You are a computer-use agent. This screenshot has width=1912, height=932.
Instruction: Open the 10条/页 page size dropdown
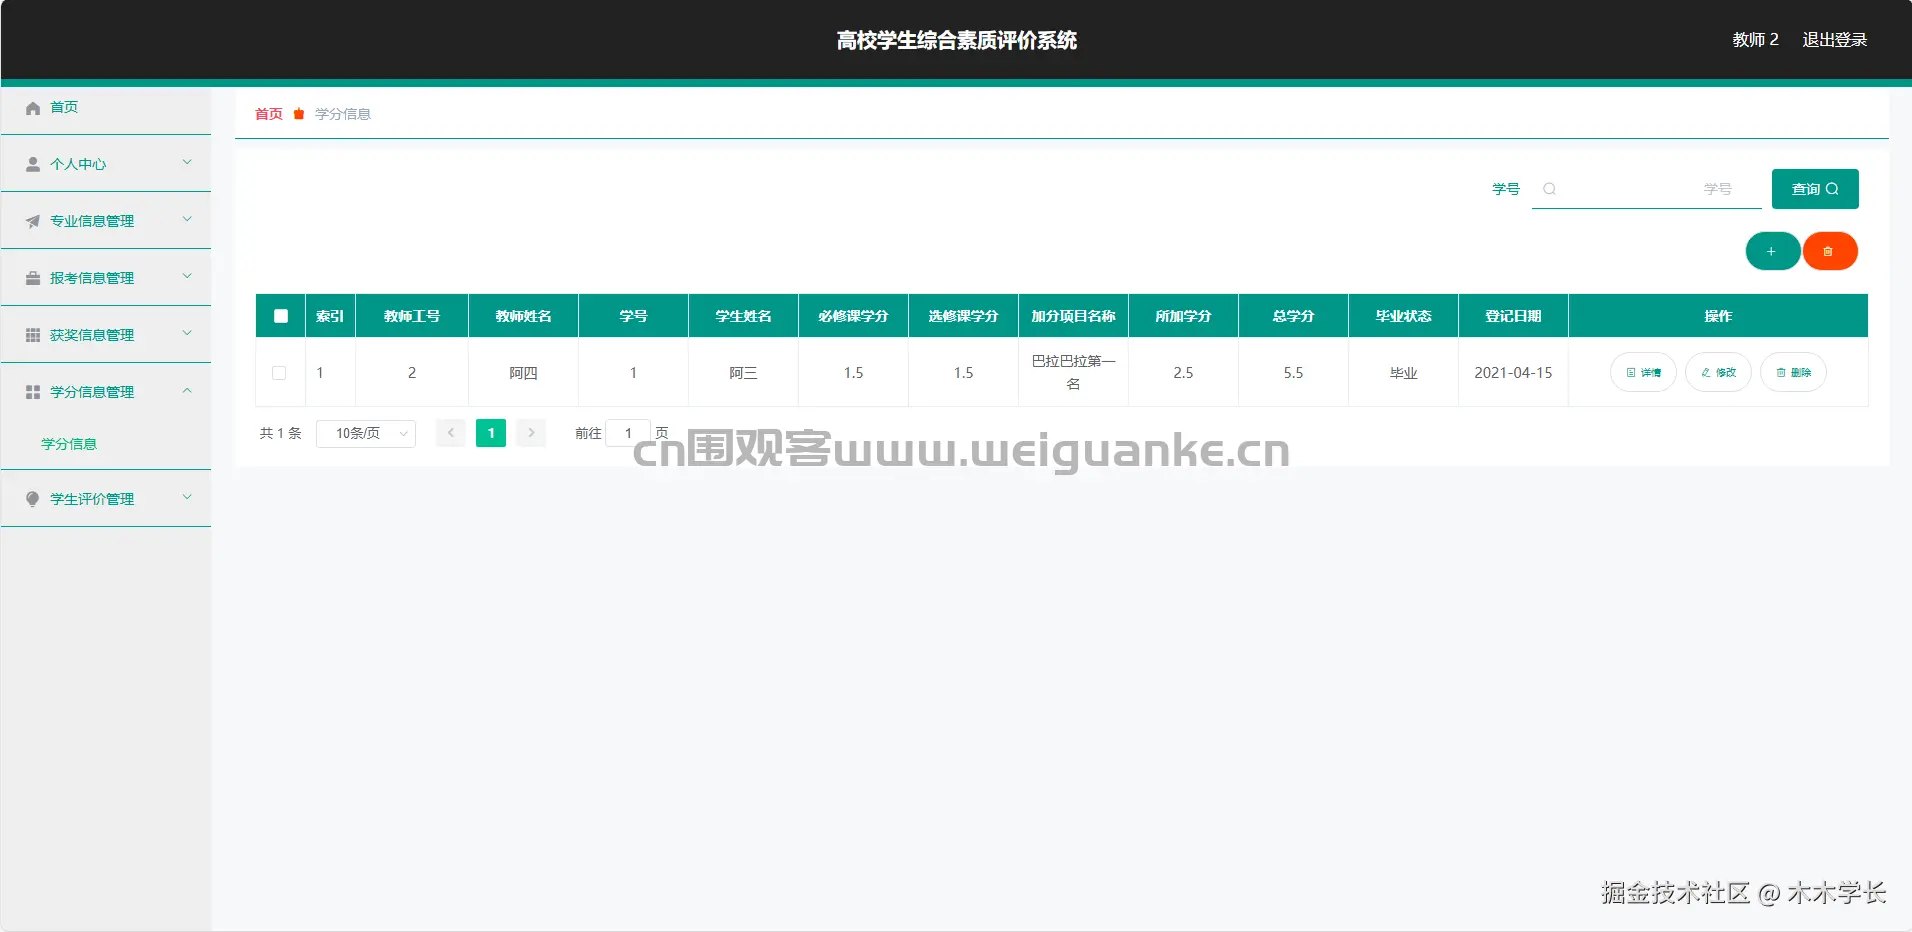(366, 433)
